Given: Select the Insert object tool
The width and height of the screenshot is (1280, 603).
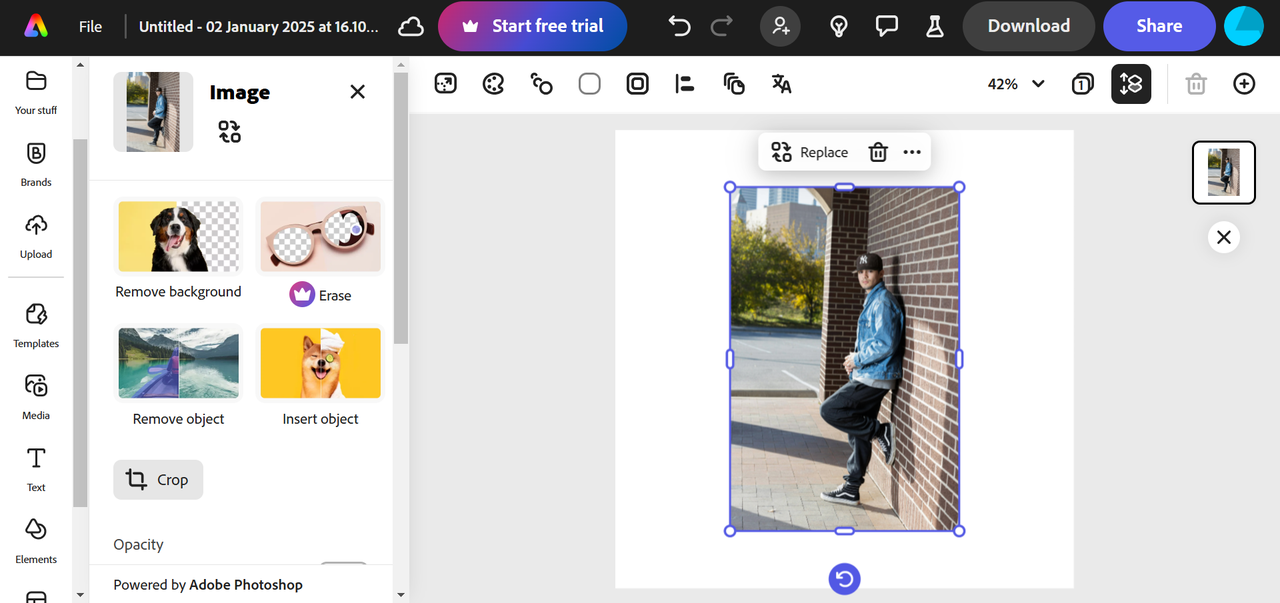Looking at the screenshot, I should coord(320,377).
